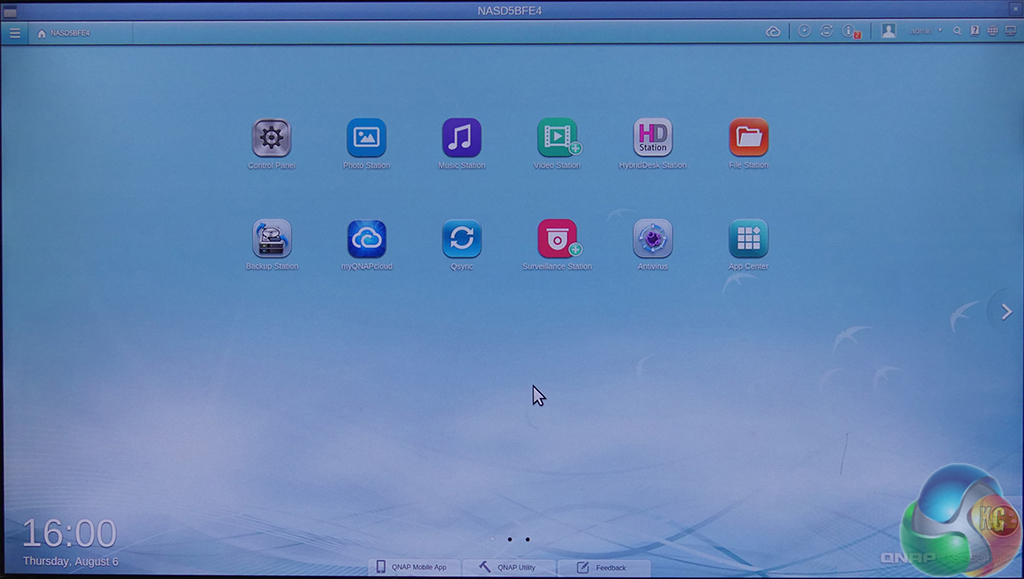
Task: Open the search magnifier
Action: coord(957,31)
